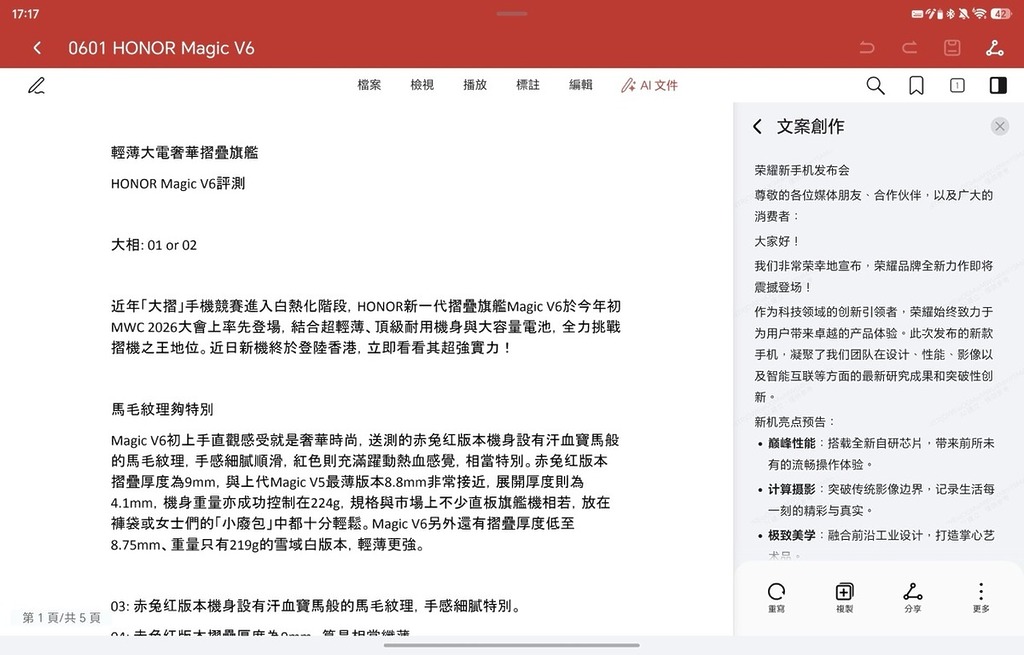
Task: Tap the top center pull-down handle
Action: tap(511, 13)
